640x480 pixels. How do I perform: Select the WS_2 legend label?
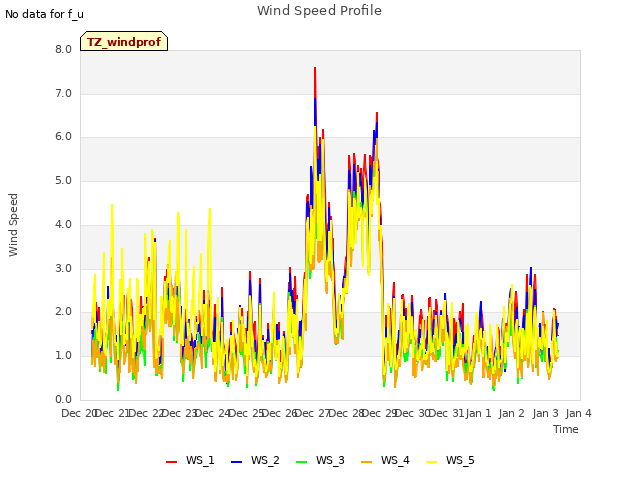[x=265, y=460]
